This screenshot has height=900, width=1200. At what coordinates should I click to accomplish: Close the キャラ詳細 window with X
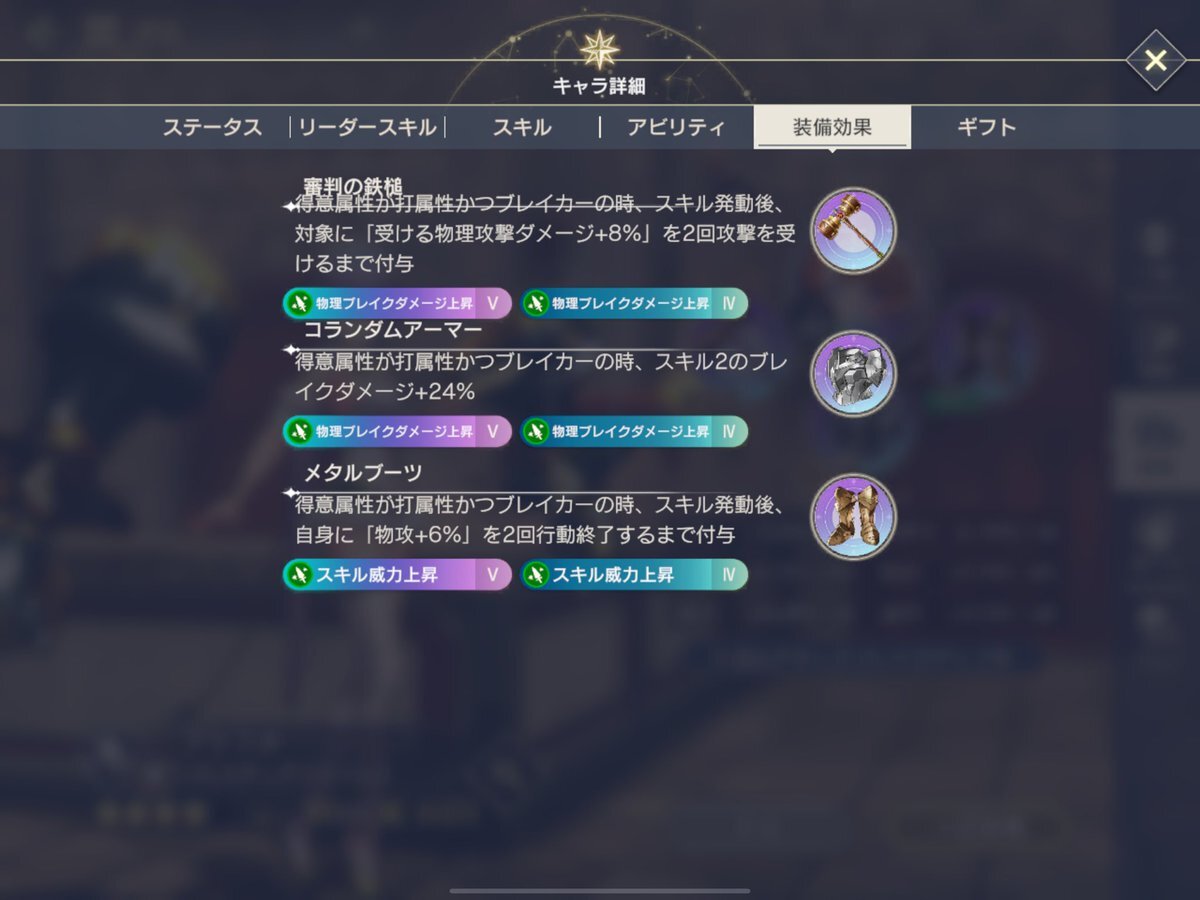[x=1155, y=60]
